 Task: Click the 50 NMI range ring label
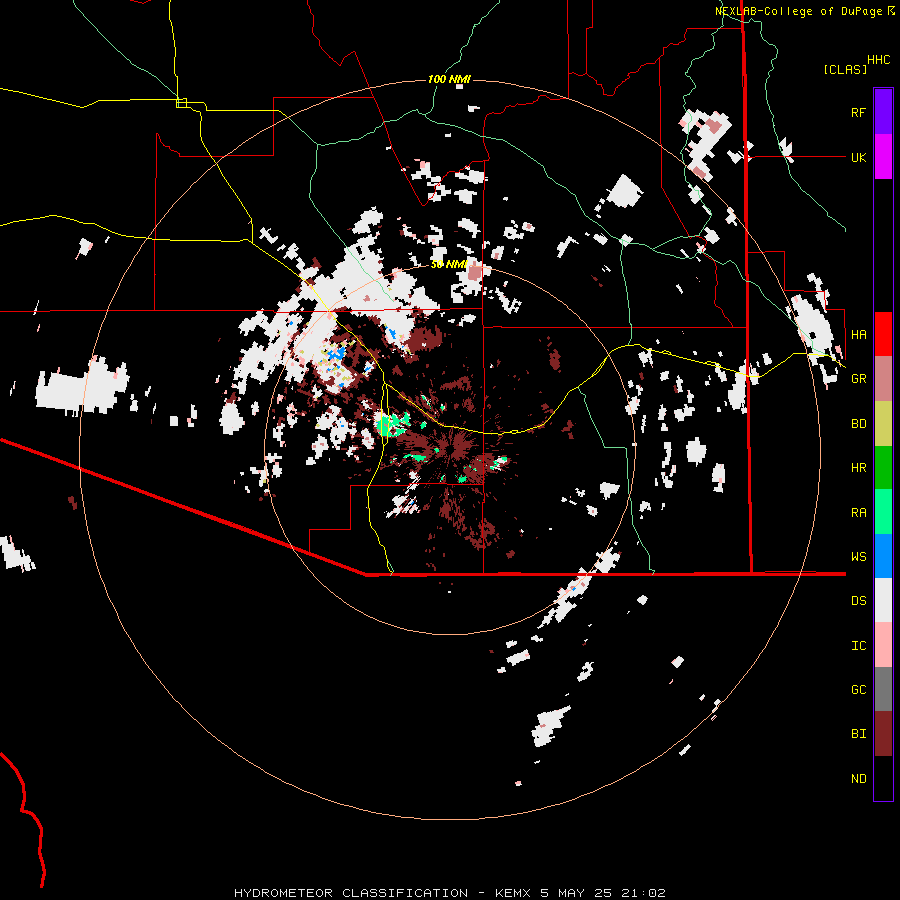449,264
